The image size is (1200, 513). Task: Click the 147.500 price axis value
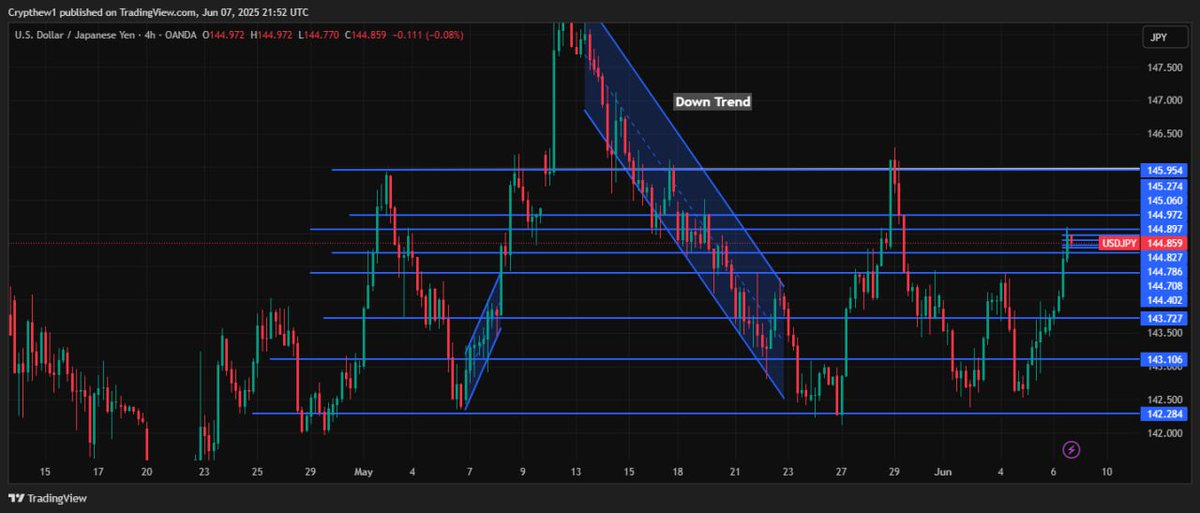coord(1166,68)
